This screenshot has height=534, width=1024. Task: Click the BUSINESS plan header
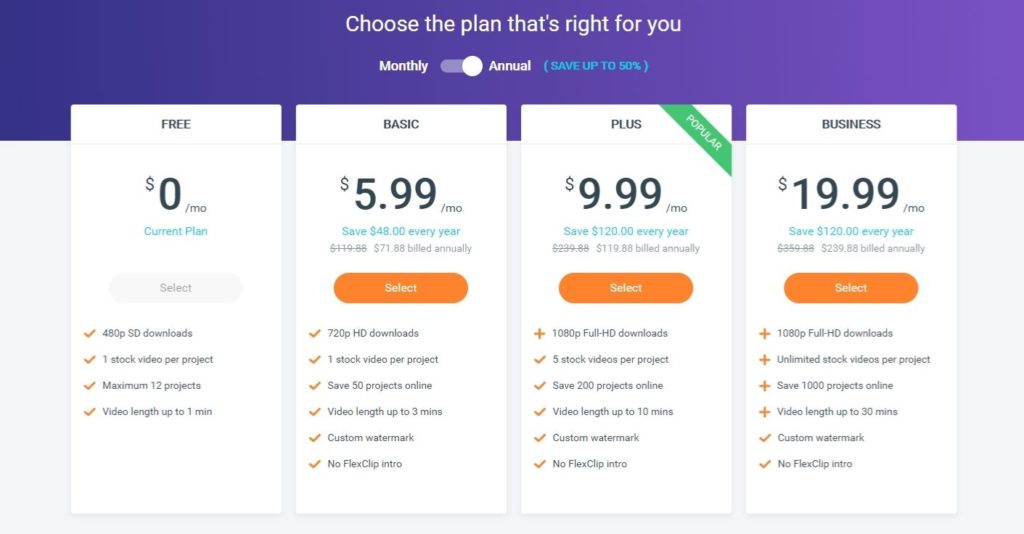click(x=851, y=124)
